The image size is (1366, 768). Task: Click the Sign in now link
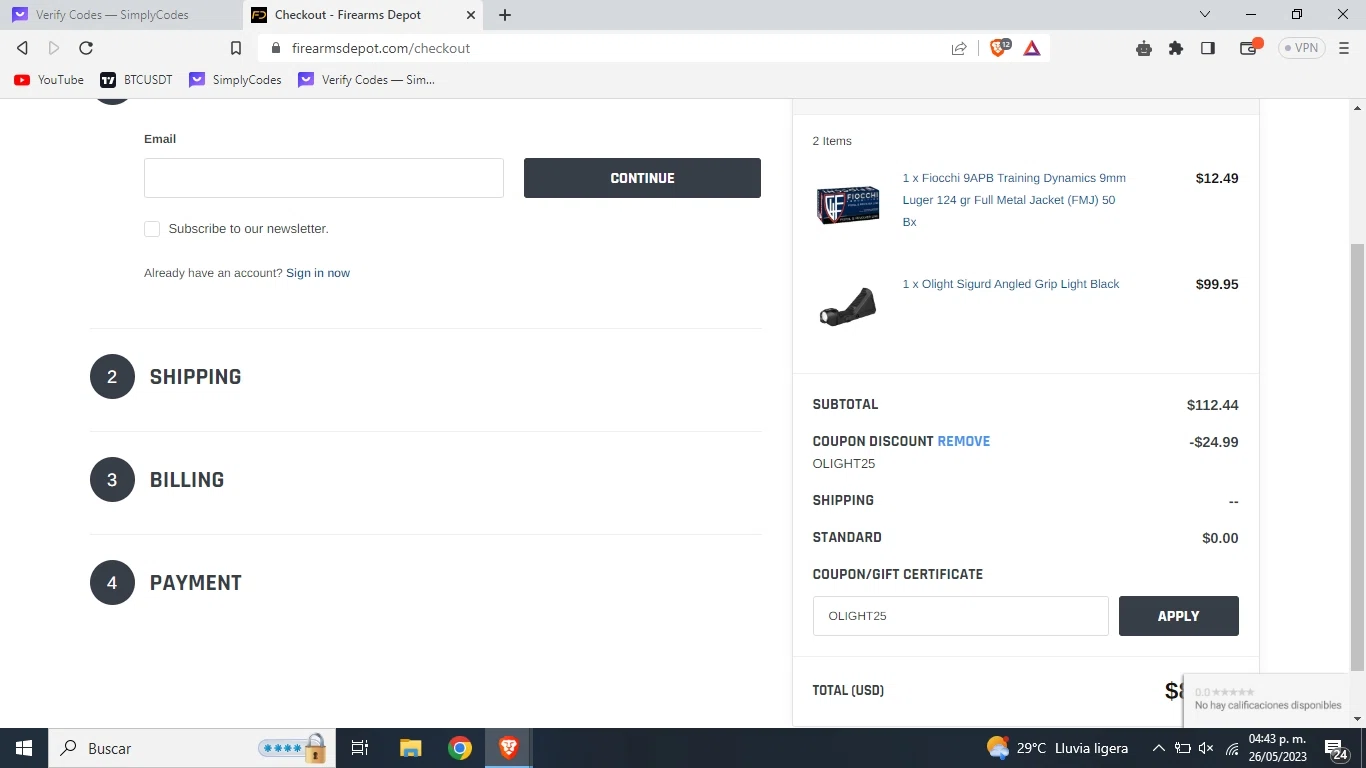[x=318, y=273]
